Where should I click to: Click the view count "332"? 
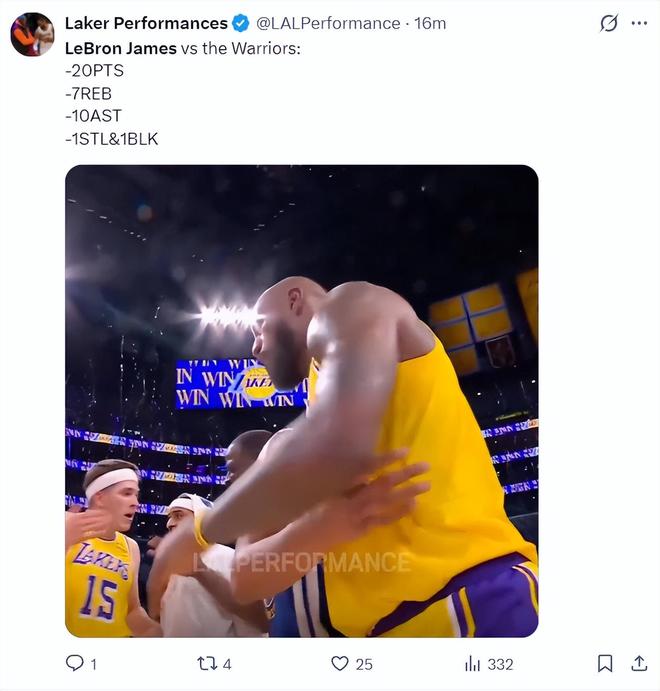point(500,664)
